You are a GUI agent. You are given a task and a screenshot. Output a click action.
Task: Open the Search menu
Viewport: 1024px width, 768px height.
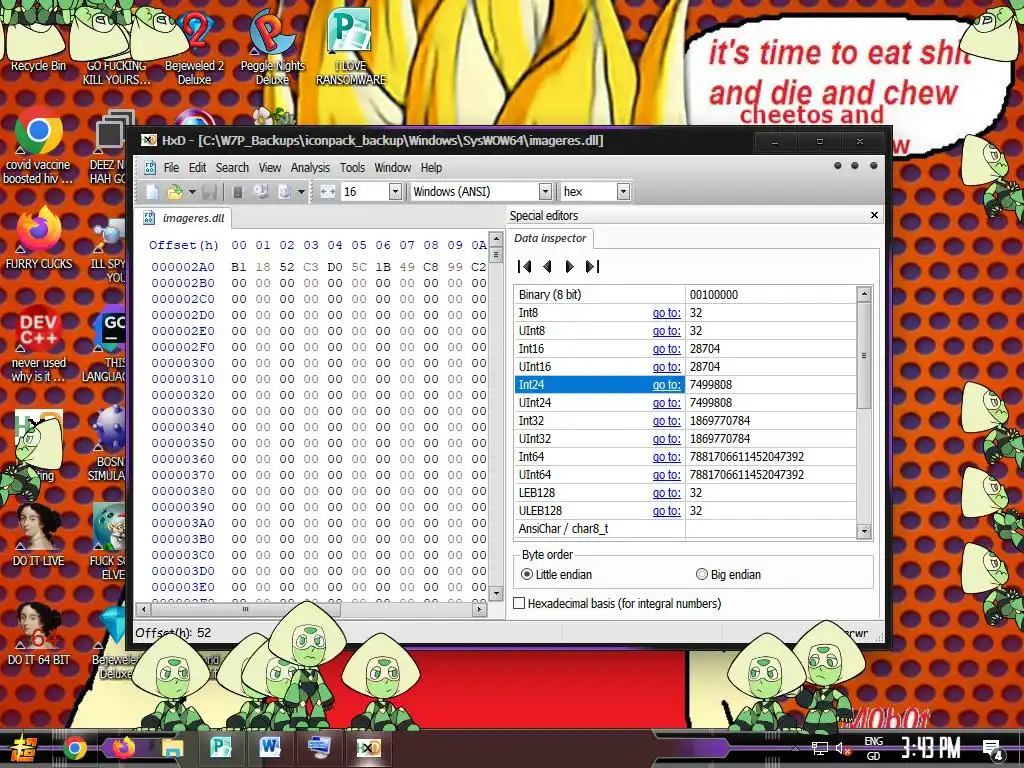[x=232, y=168]
